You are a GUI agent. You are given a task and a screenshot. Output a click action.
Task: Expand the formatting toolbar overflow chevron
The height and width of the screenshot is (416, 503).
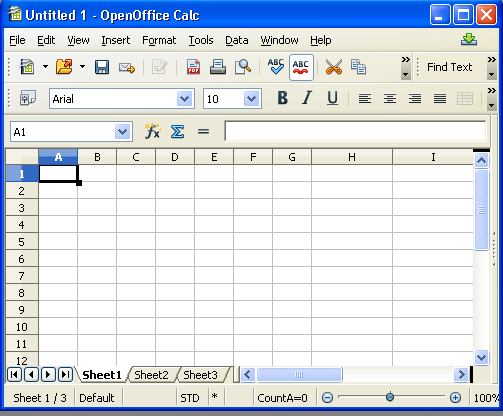[491, 91]
